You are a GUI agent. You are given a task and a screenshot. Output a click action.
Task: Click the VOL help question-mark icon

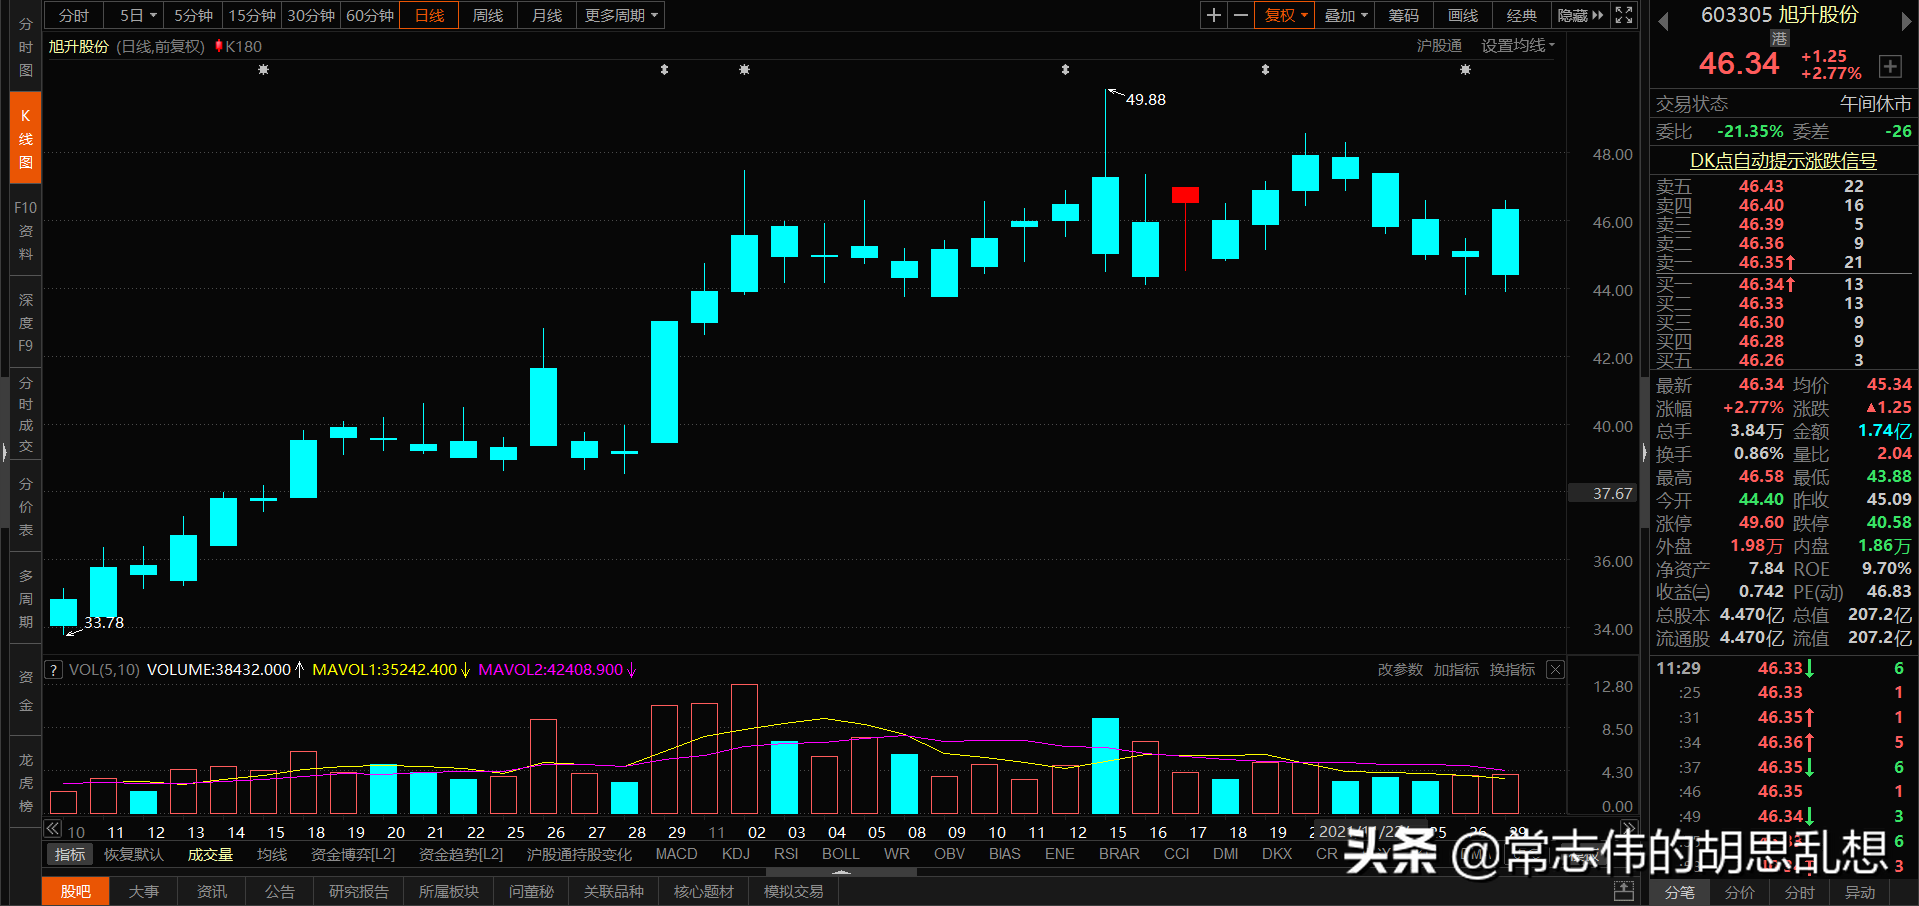coord(53,669)
